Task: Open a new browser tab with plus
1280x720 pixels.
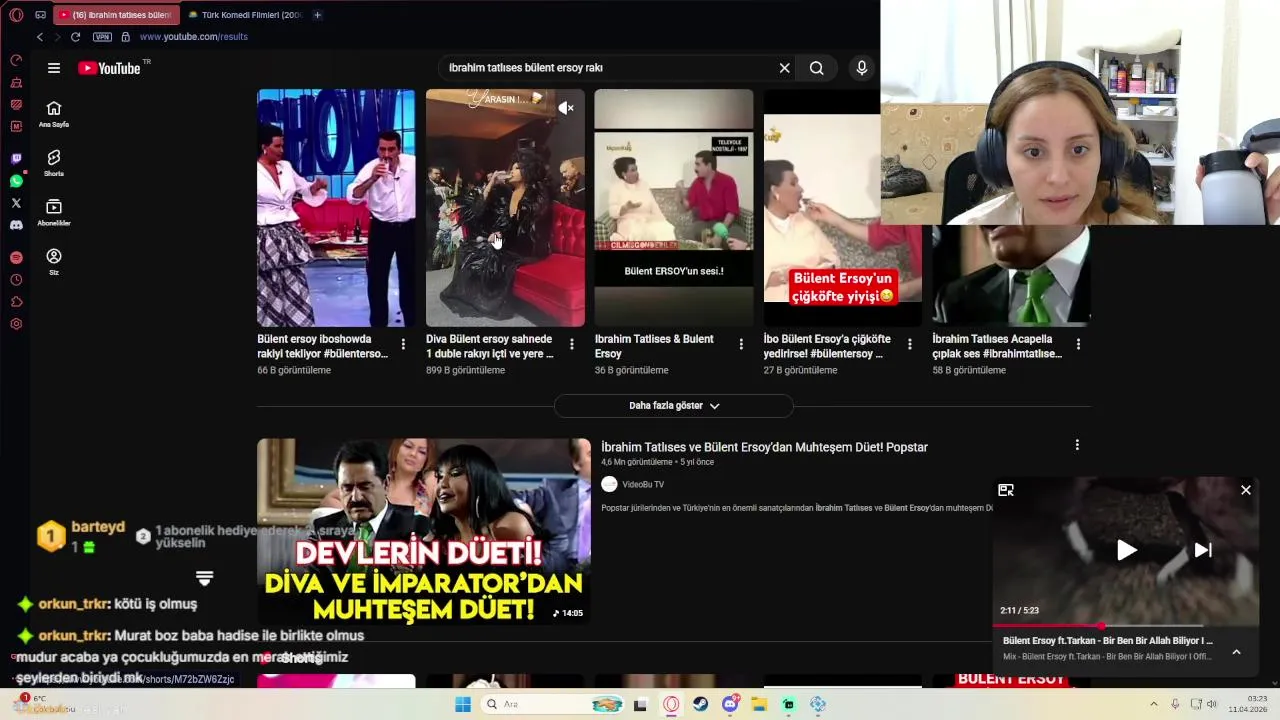Action: (317, 15)
